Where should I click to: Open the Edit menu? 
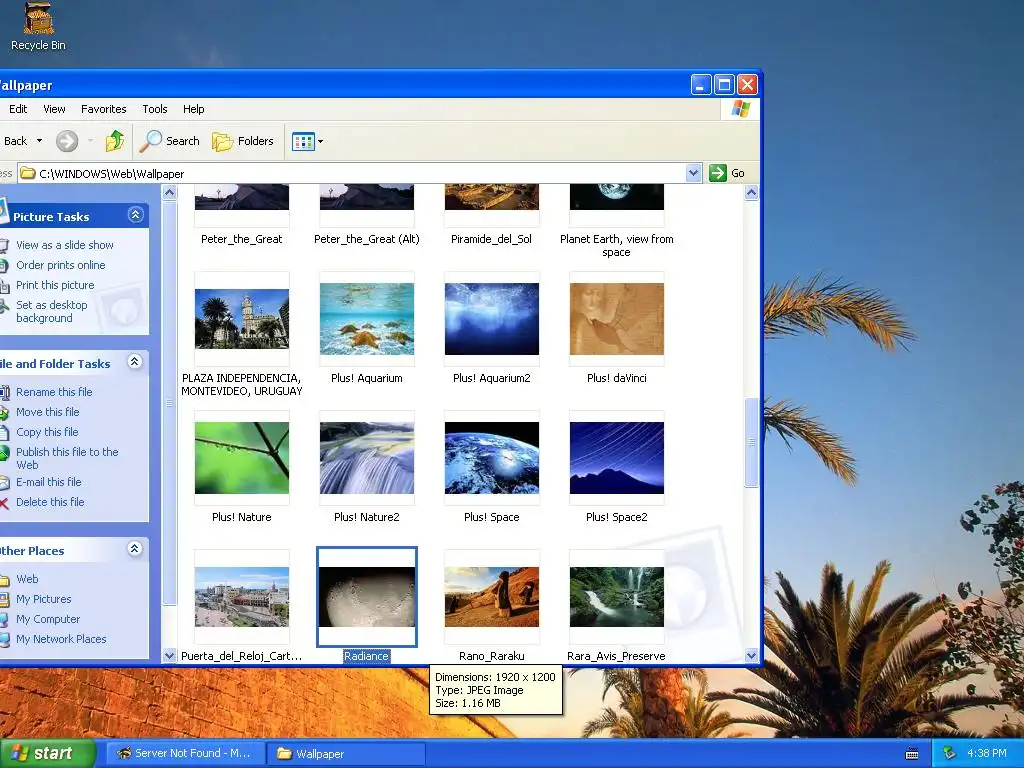point(18,109)
